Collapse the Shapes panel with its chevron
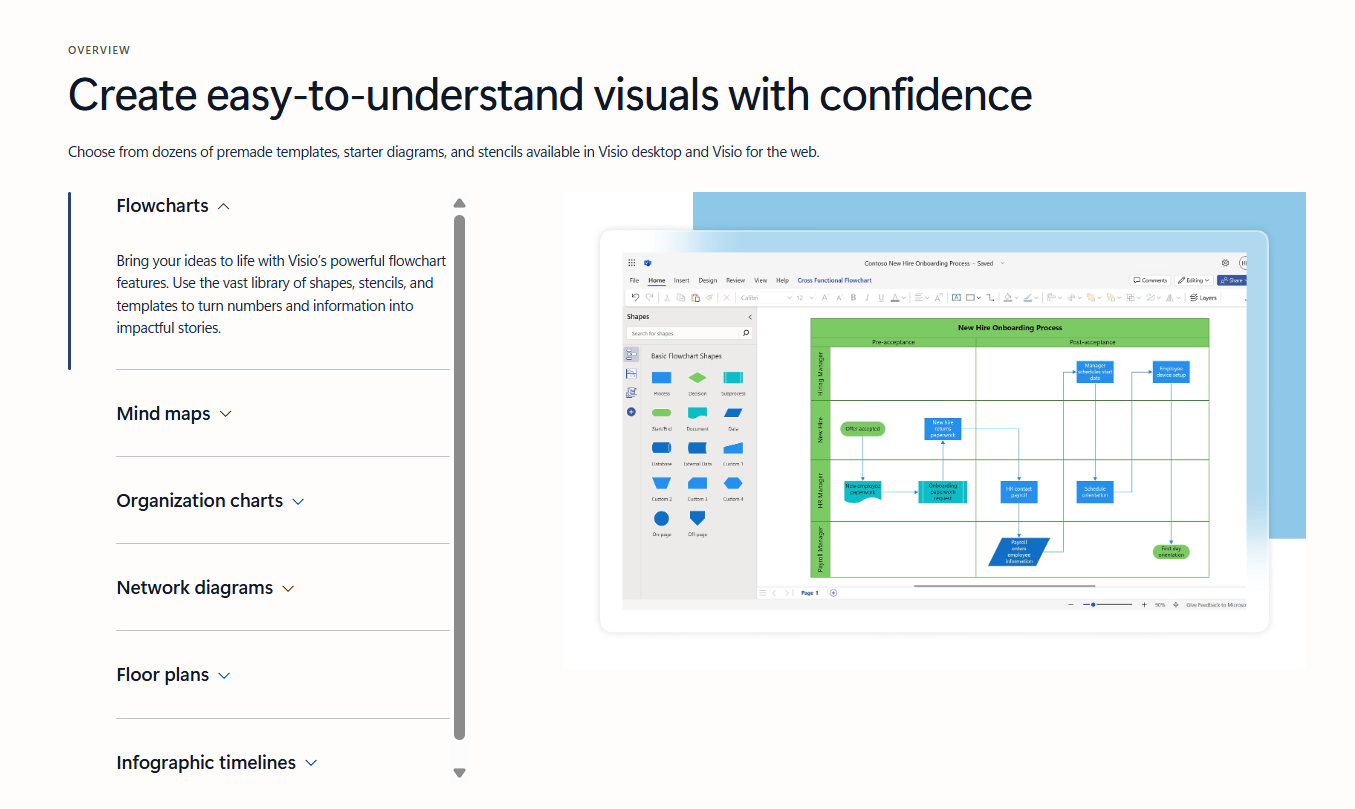 tap(750, 317)
